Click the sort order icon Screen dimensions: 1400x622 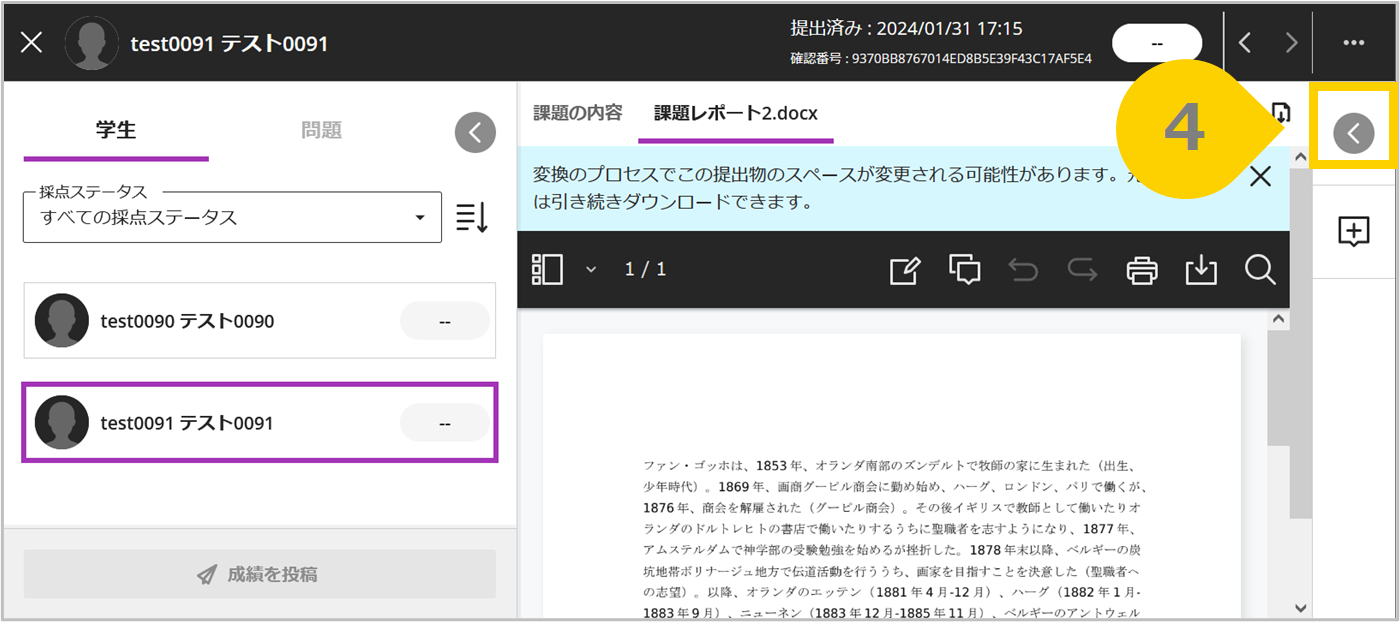pos(472,217)
